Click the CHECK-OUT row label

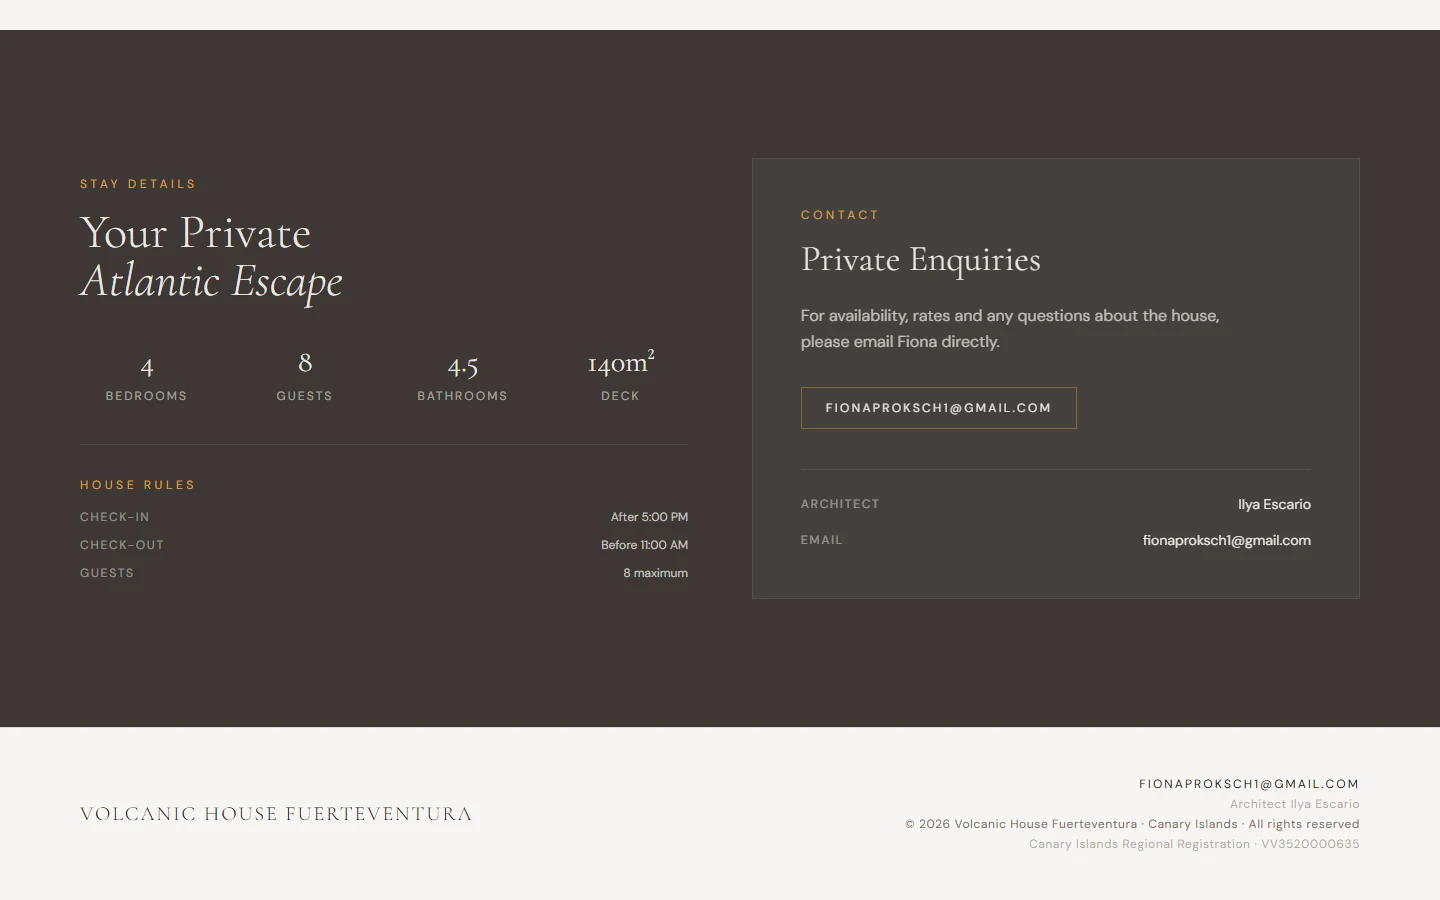tap(122, 545)
